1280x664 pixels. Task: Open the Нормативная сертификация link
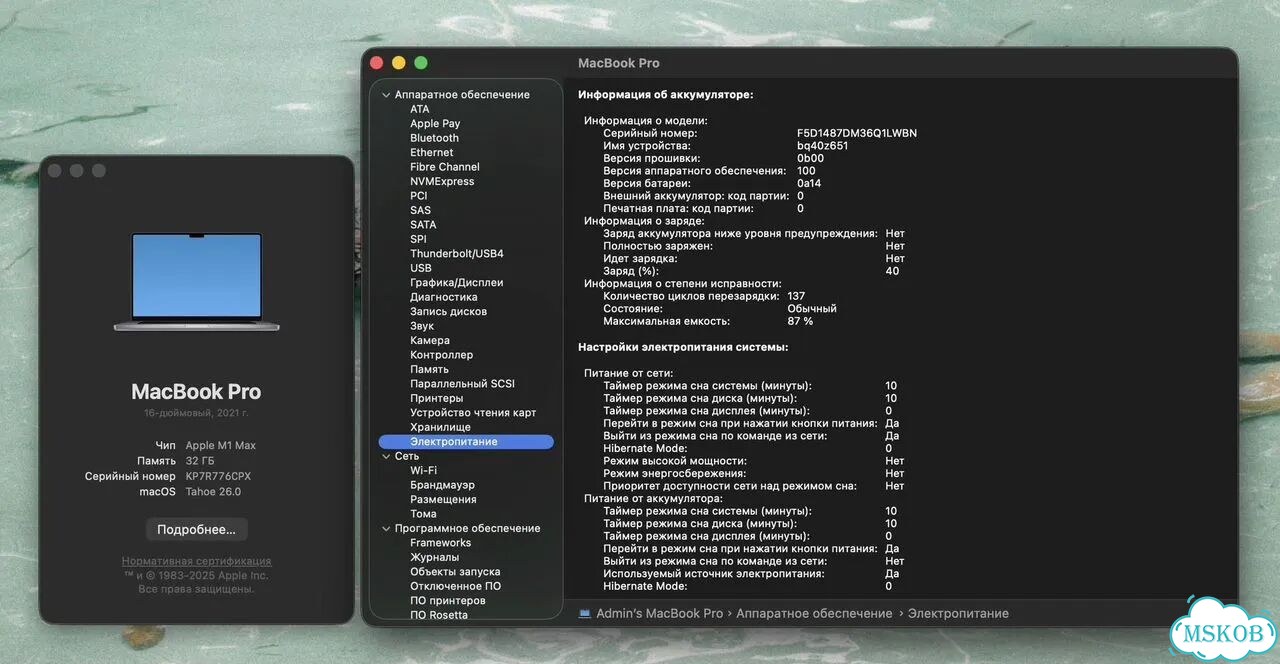coord(196,562)
